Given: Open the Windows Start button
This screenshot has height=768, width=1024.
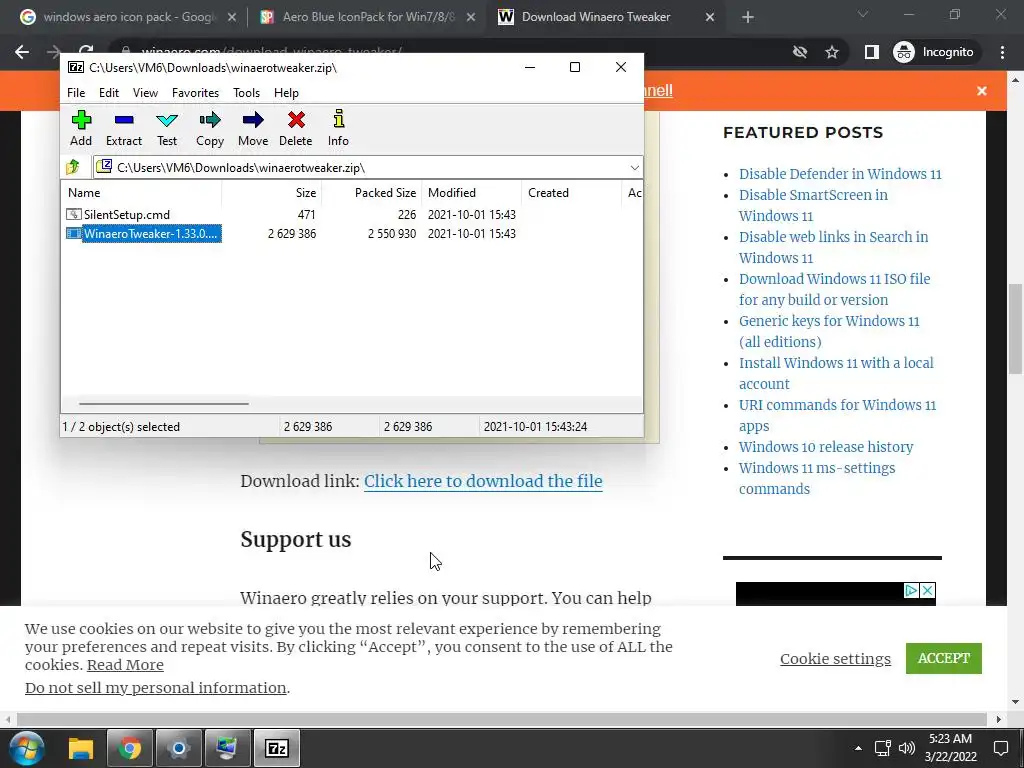Looking at the screenshot, I should pyautogui.click(x=26, y=748).
